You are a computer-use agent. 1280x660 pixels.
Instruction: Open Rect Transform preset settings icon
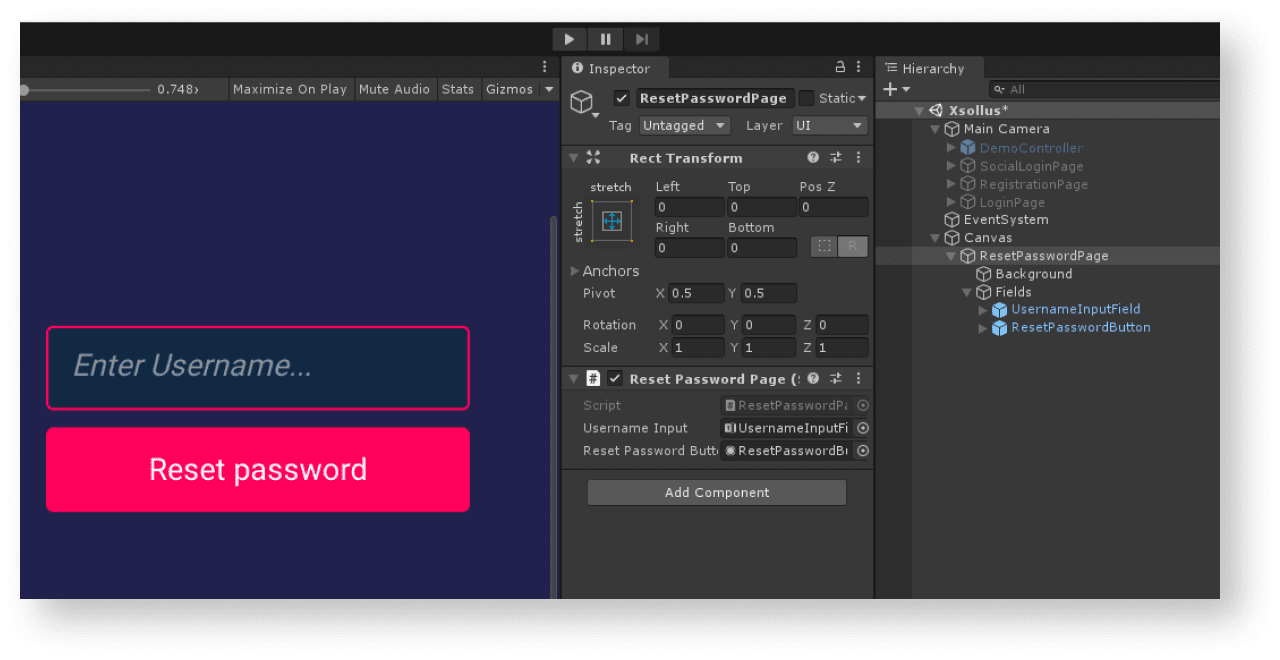tap(836, 158)
